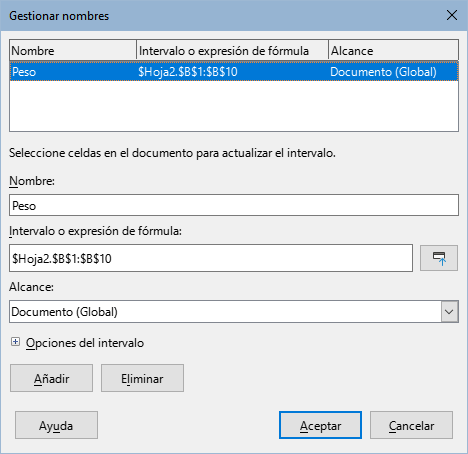Screen dimensions: 468x454
Task: Sort by the Nombre column header
Action: pyautogui.click(x=73, y=51)
